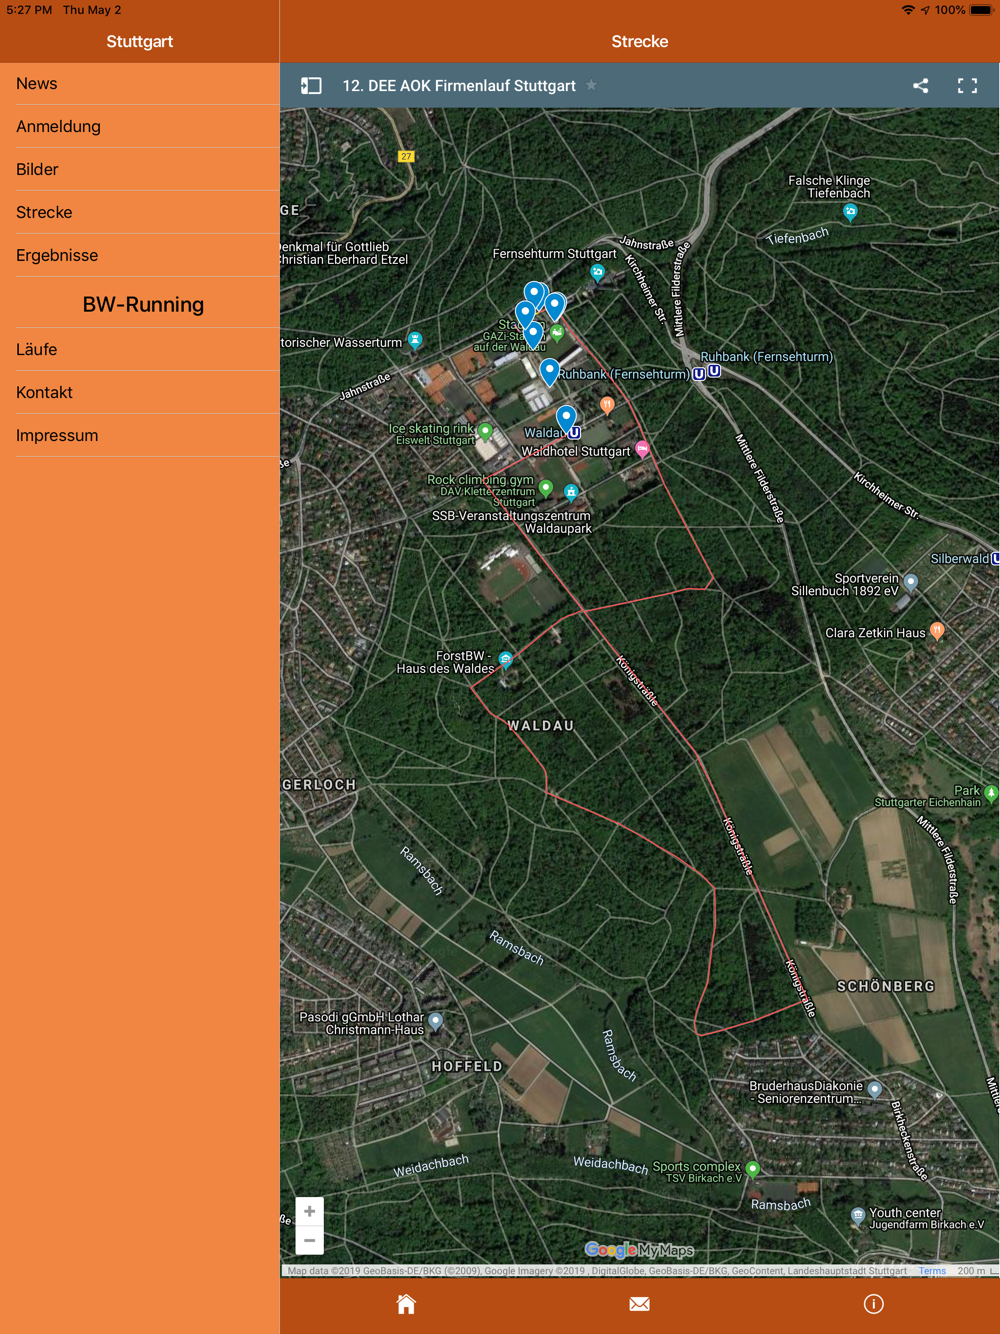Screen dimensions: 1000x1334
Task: Tap the ForstBW Haus des Waldes marker
Action: 506,659
